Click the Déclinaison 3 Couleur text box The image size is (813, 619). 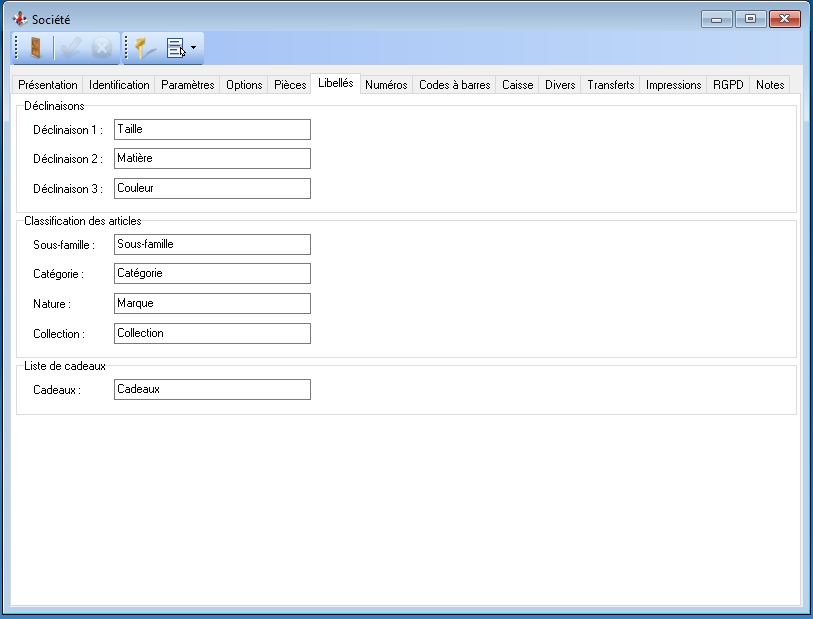(x=212, y=188)
